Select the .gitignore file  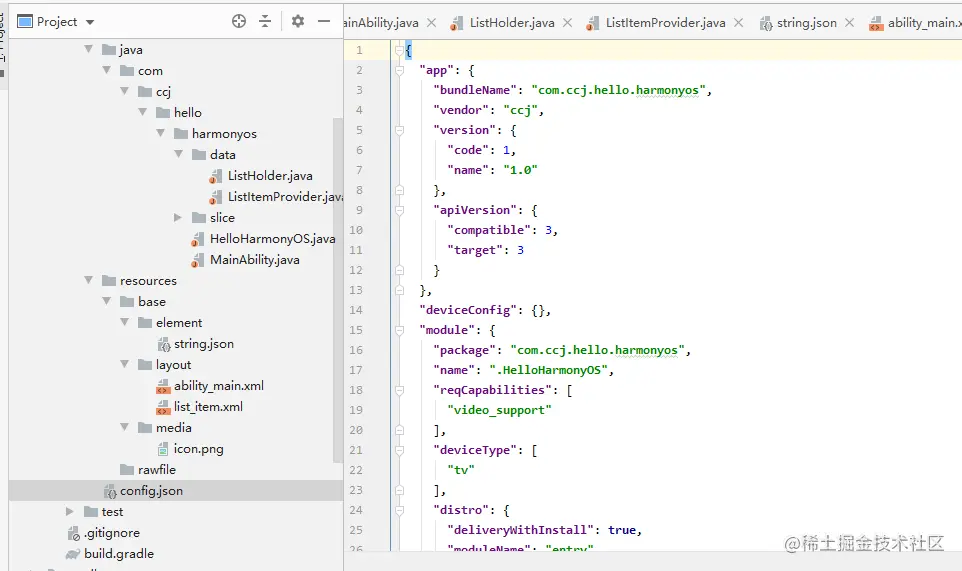click(x=112, y=532)
